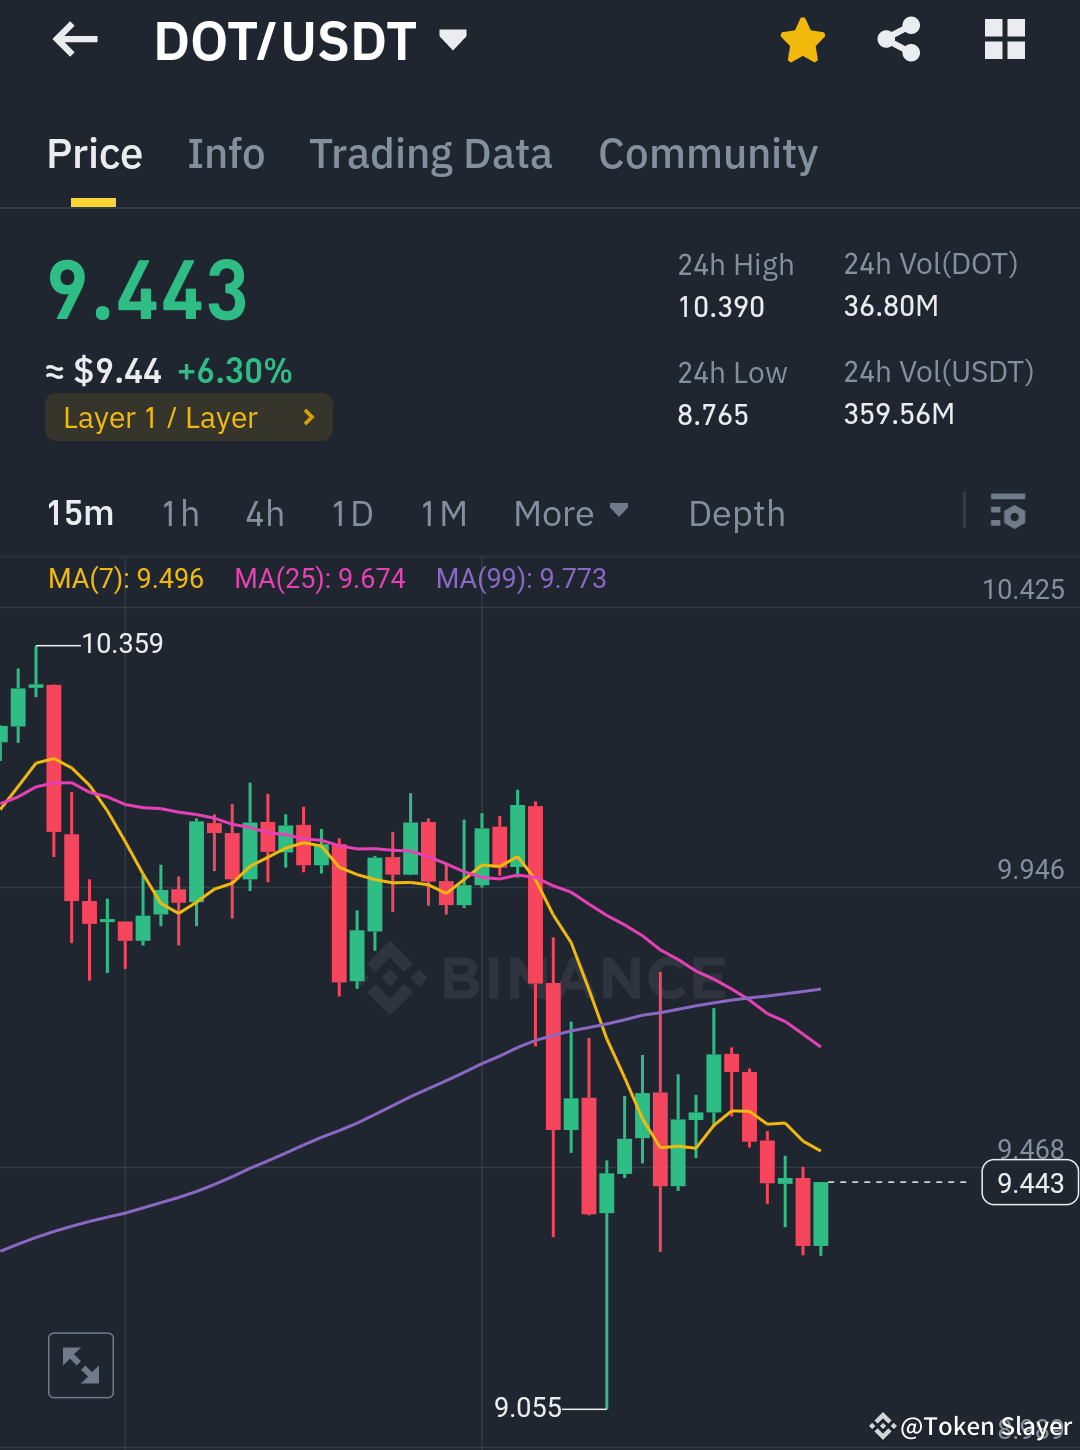The width and height of the screenshot is (1080, 1450).
Task: Tap the 9.443 price label on chart
Action: [1029, 1182]
